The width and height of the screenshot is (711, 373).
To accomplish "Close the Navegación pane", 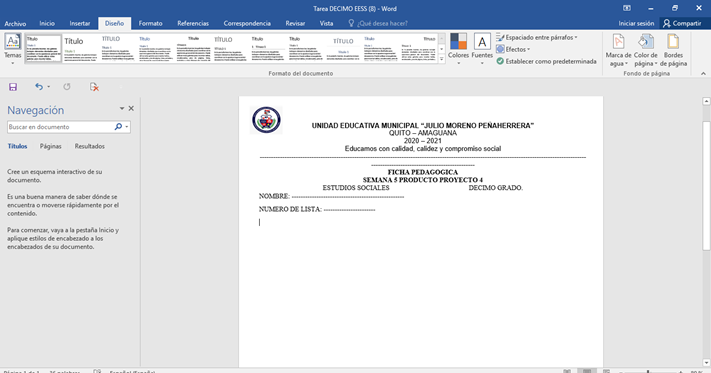I will [x=131, y=109].
